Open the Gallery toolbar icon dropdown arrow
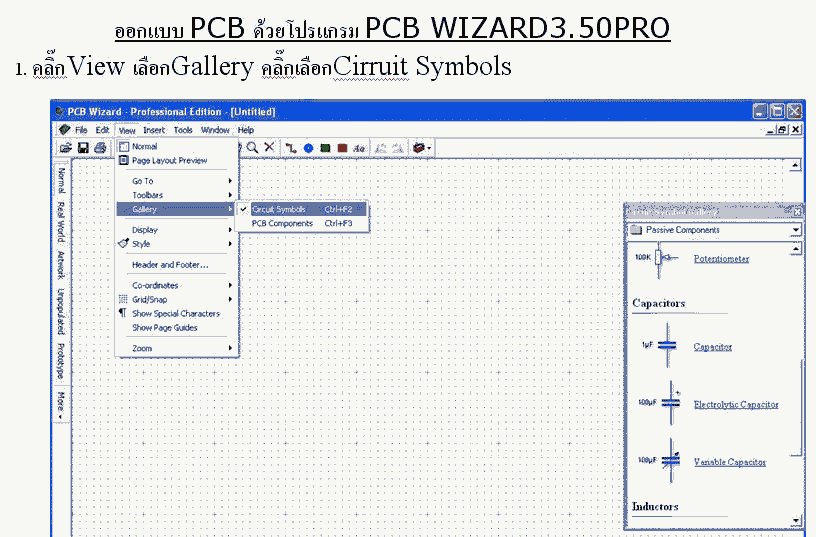Screen dimensions: 816x537 point(429,148)
